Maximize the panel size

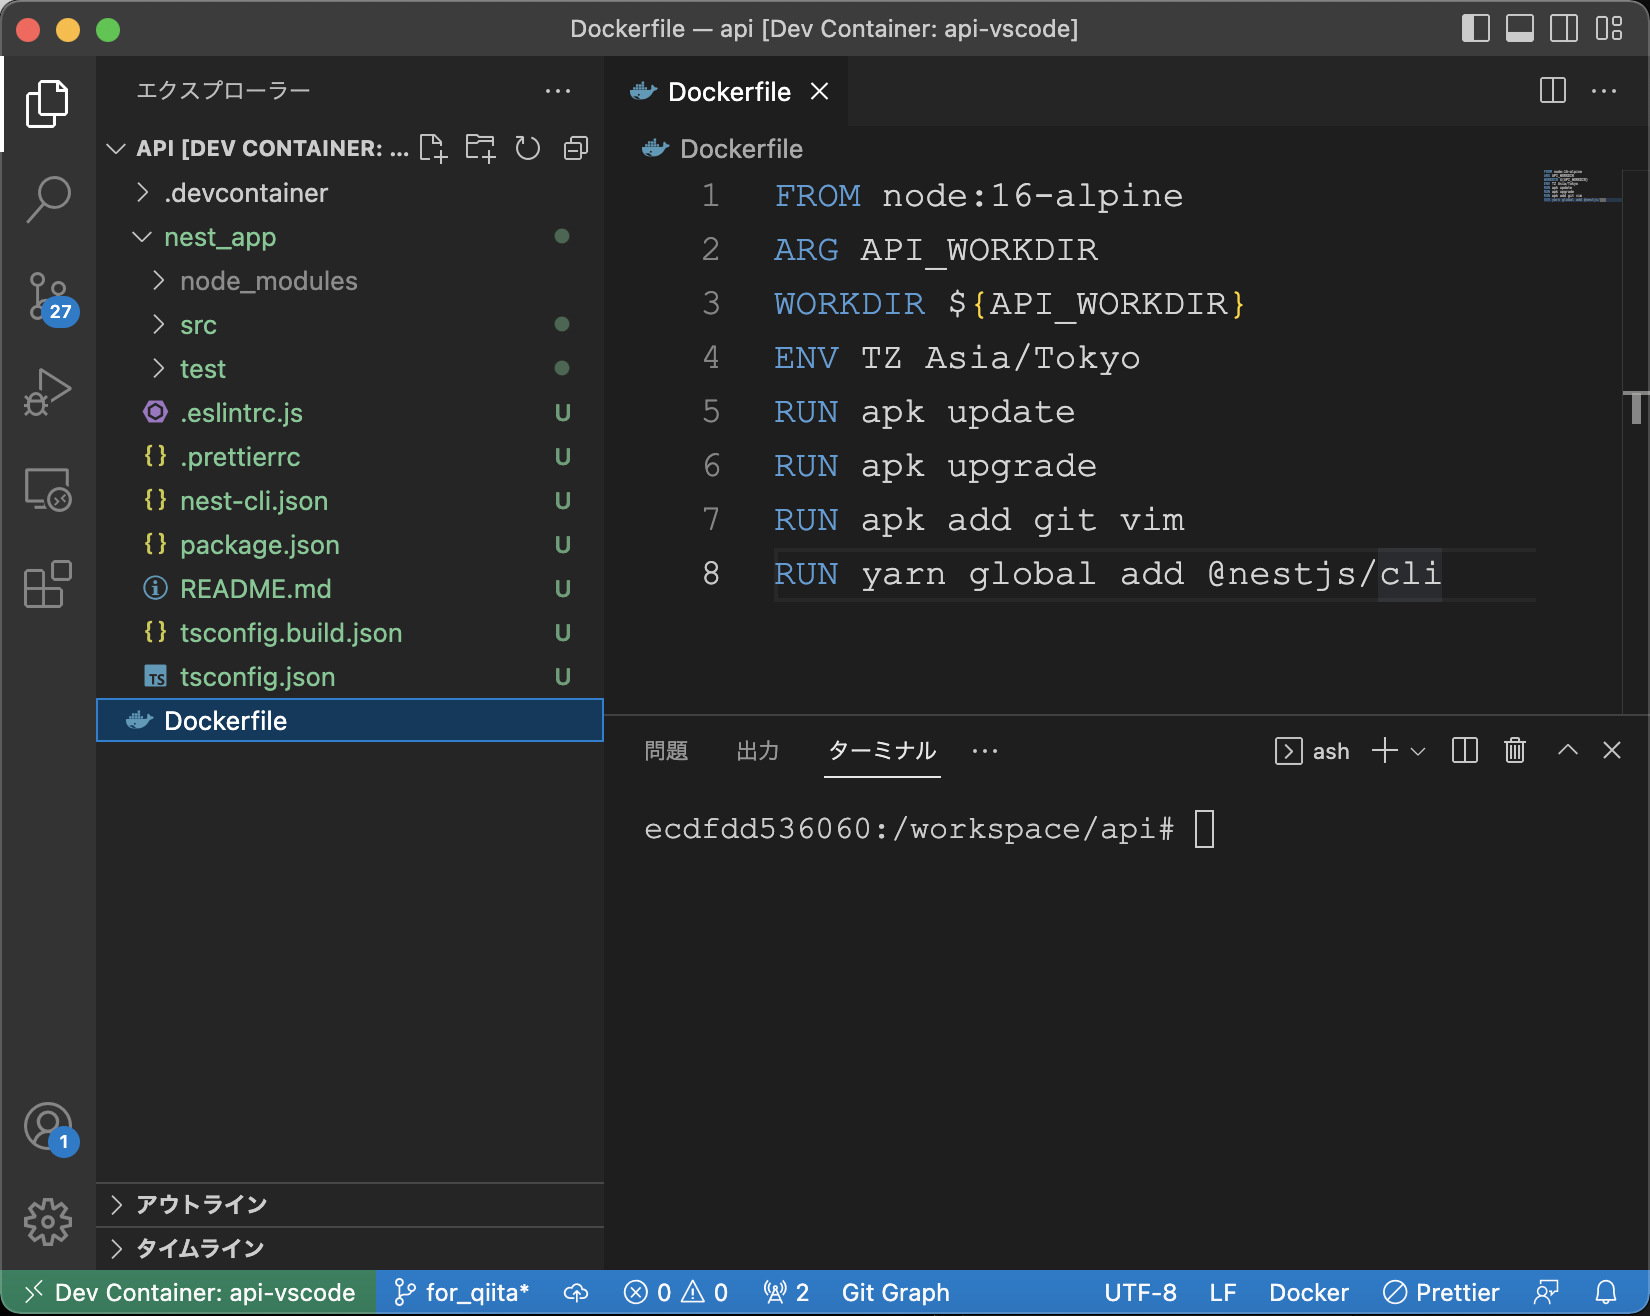(x=1568, y=750)
